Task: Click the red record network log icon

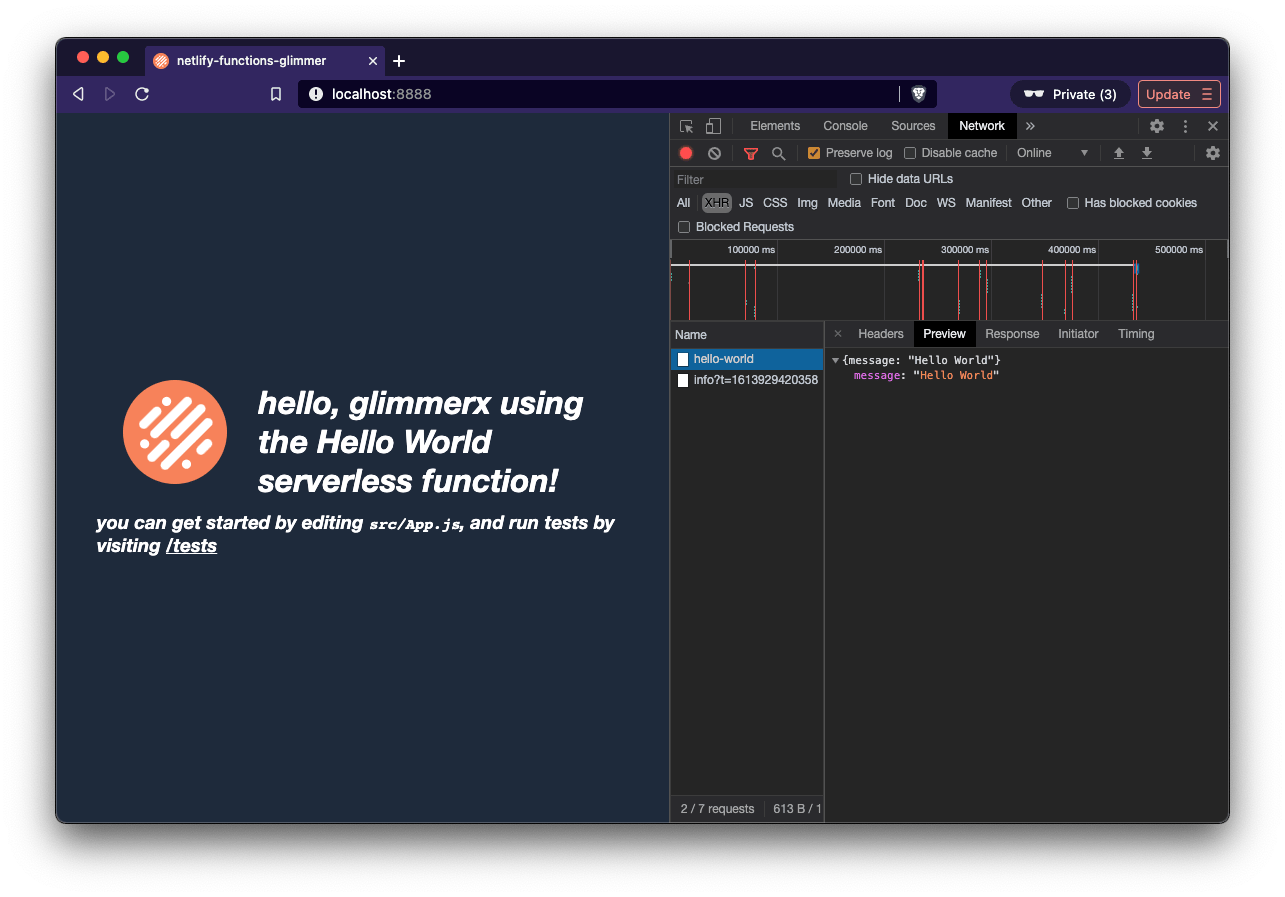Action: 685,153
